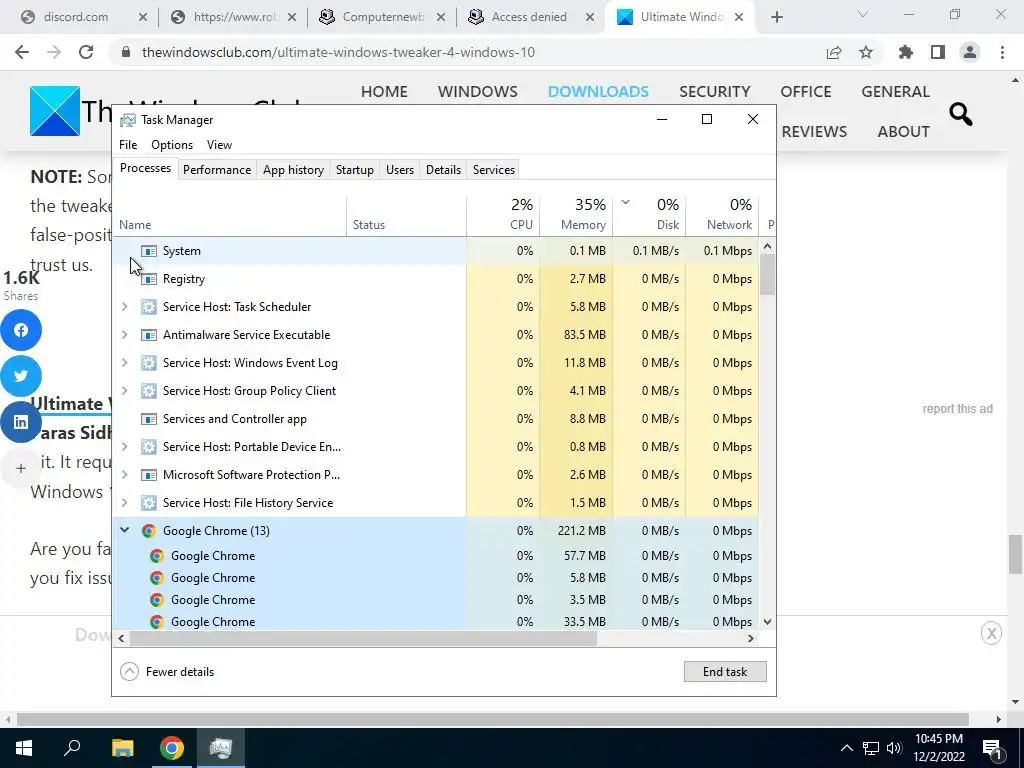The width and height of the screenshot is (1024, 768).
Task: Click the Service Host: Task Scheduler gear icon
Action: click(149, 307)
